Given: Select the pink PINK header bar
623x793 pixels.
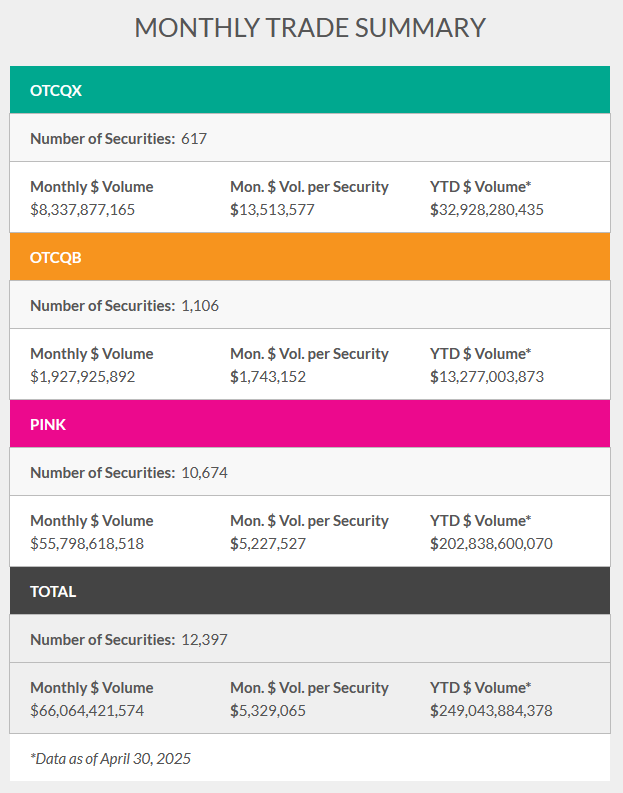Looking at the screenshot, I should (x=310, y=424).
